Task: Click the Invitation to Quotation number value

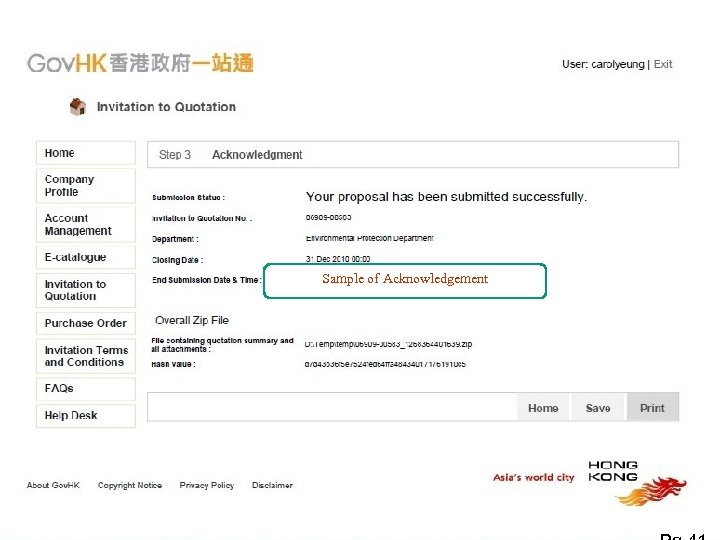Action: pyautogui.click(x=328, y=217)
